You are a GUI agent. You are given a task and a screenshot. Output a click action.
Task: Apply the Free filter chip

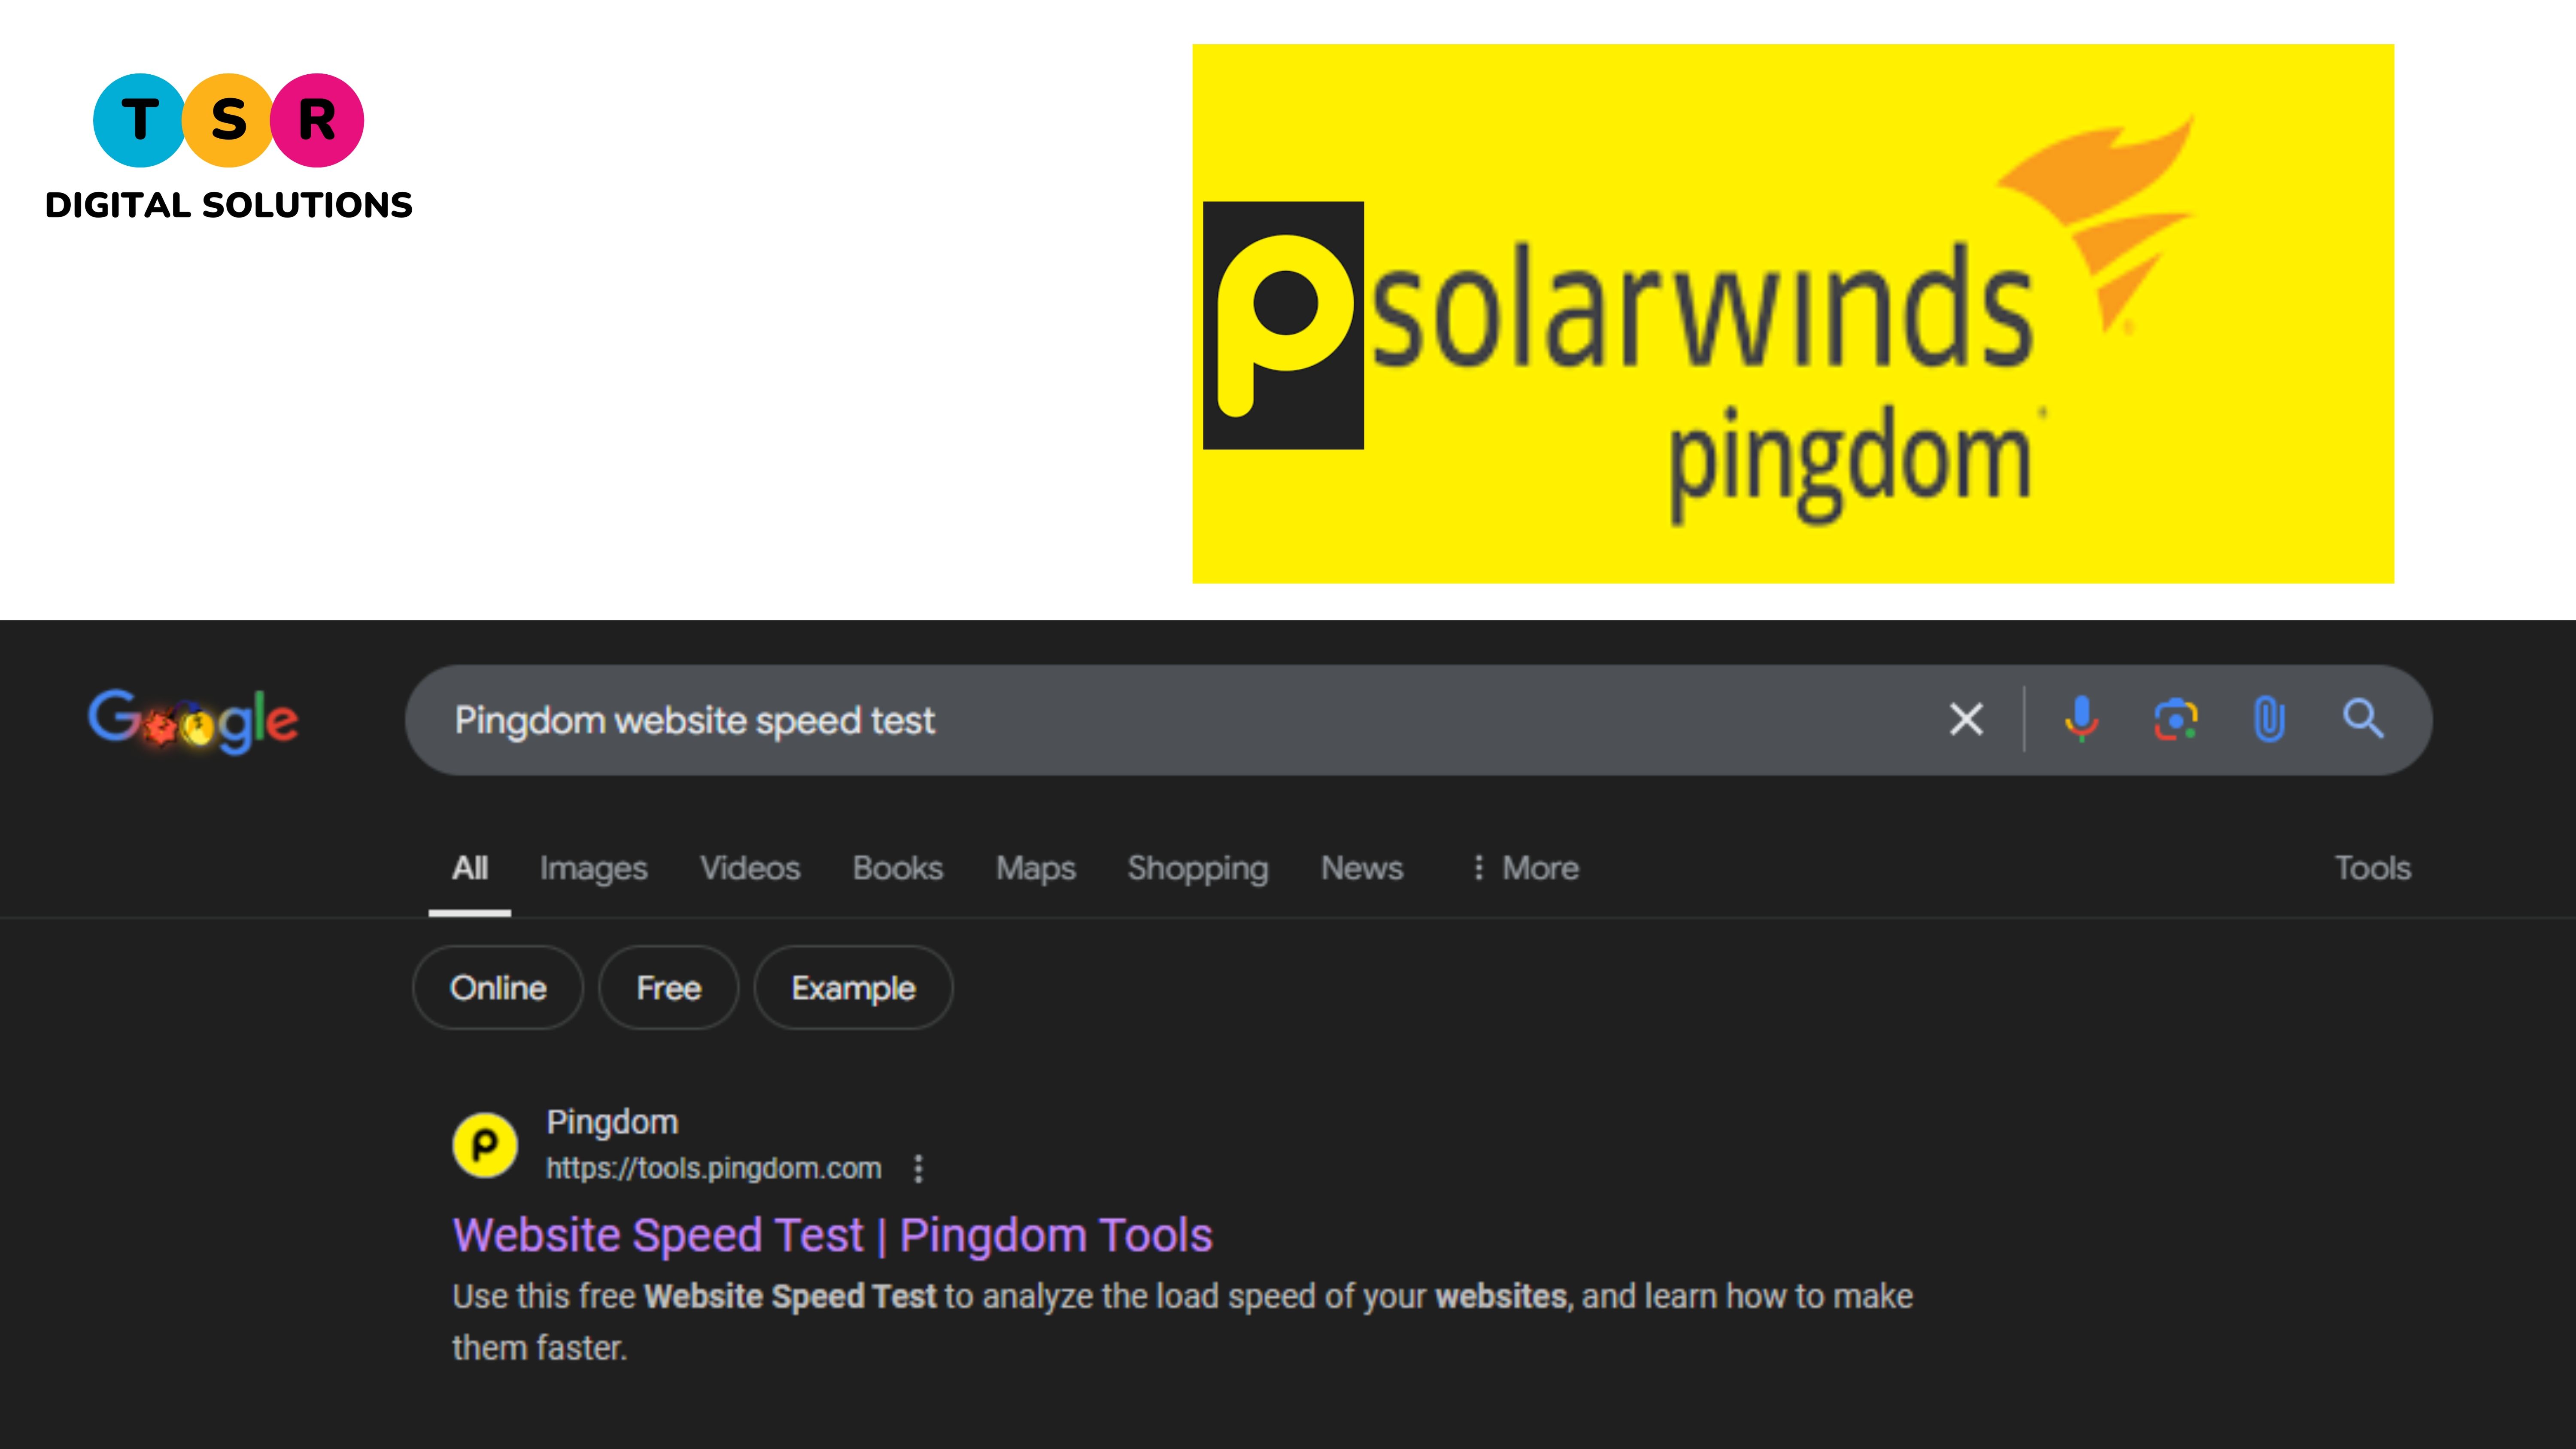pos(669,988)
